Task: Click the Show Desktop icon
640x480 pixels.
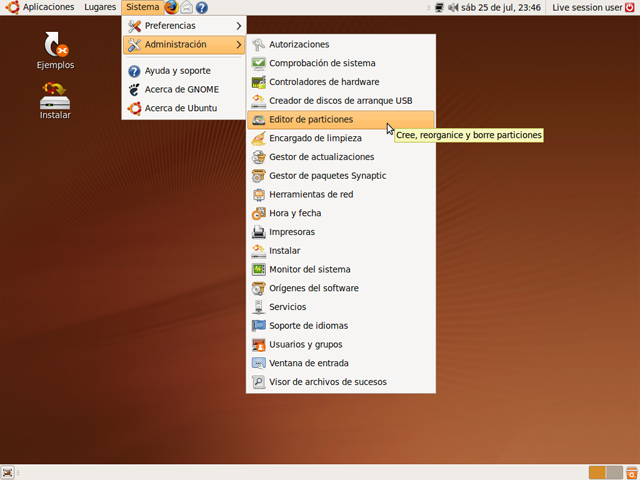Action: tap(8, 472)
